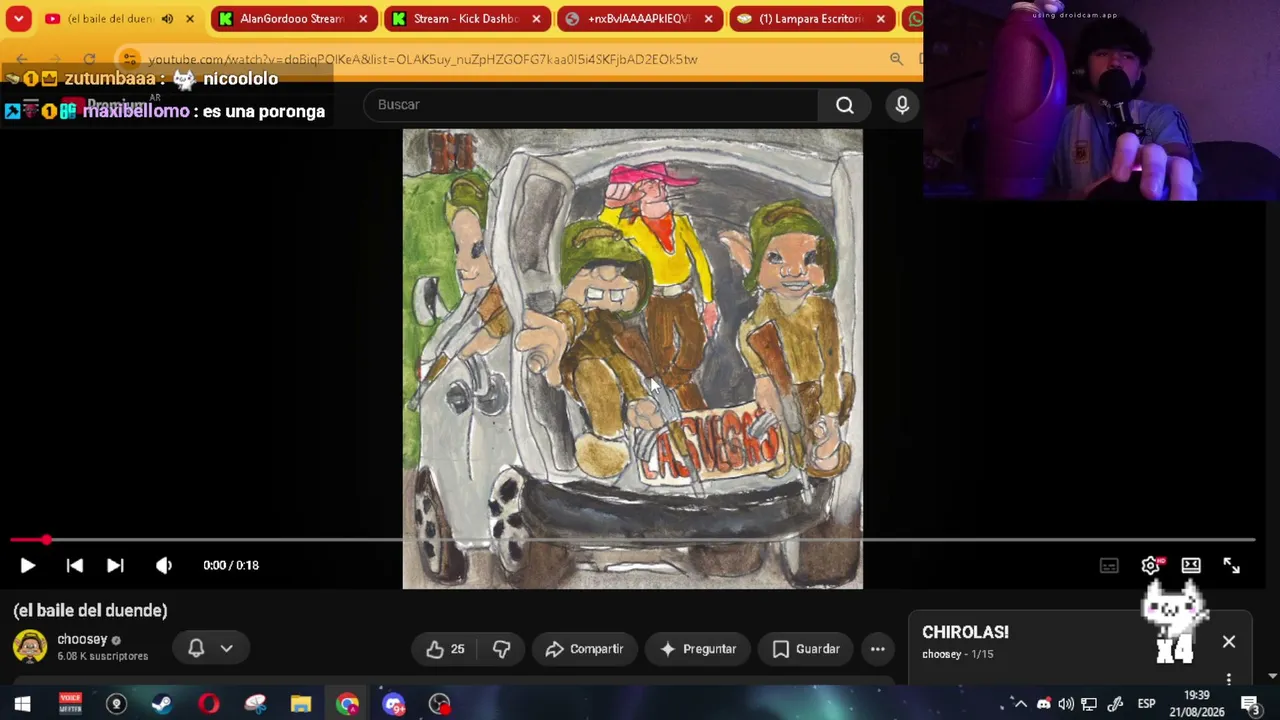Viewport: 1280px width, 720px height.
Task: Close the AlanGordooo Stream tab
Action: (363, 18)
